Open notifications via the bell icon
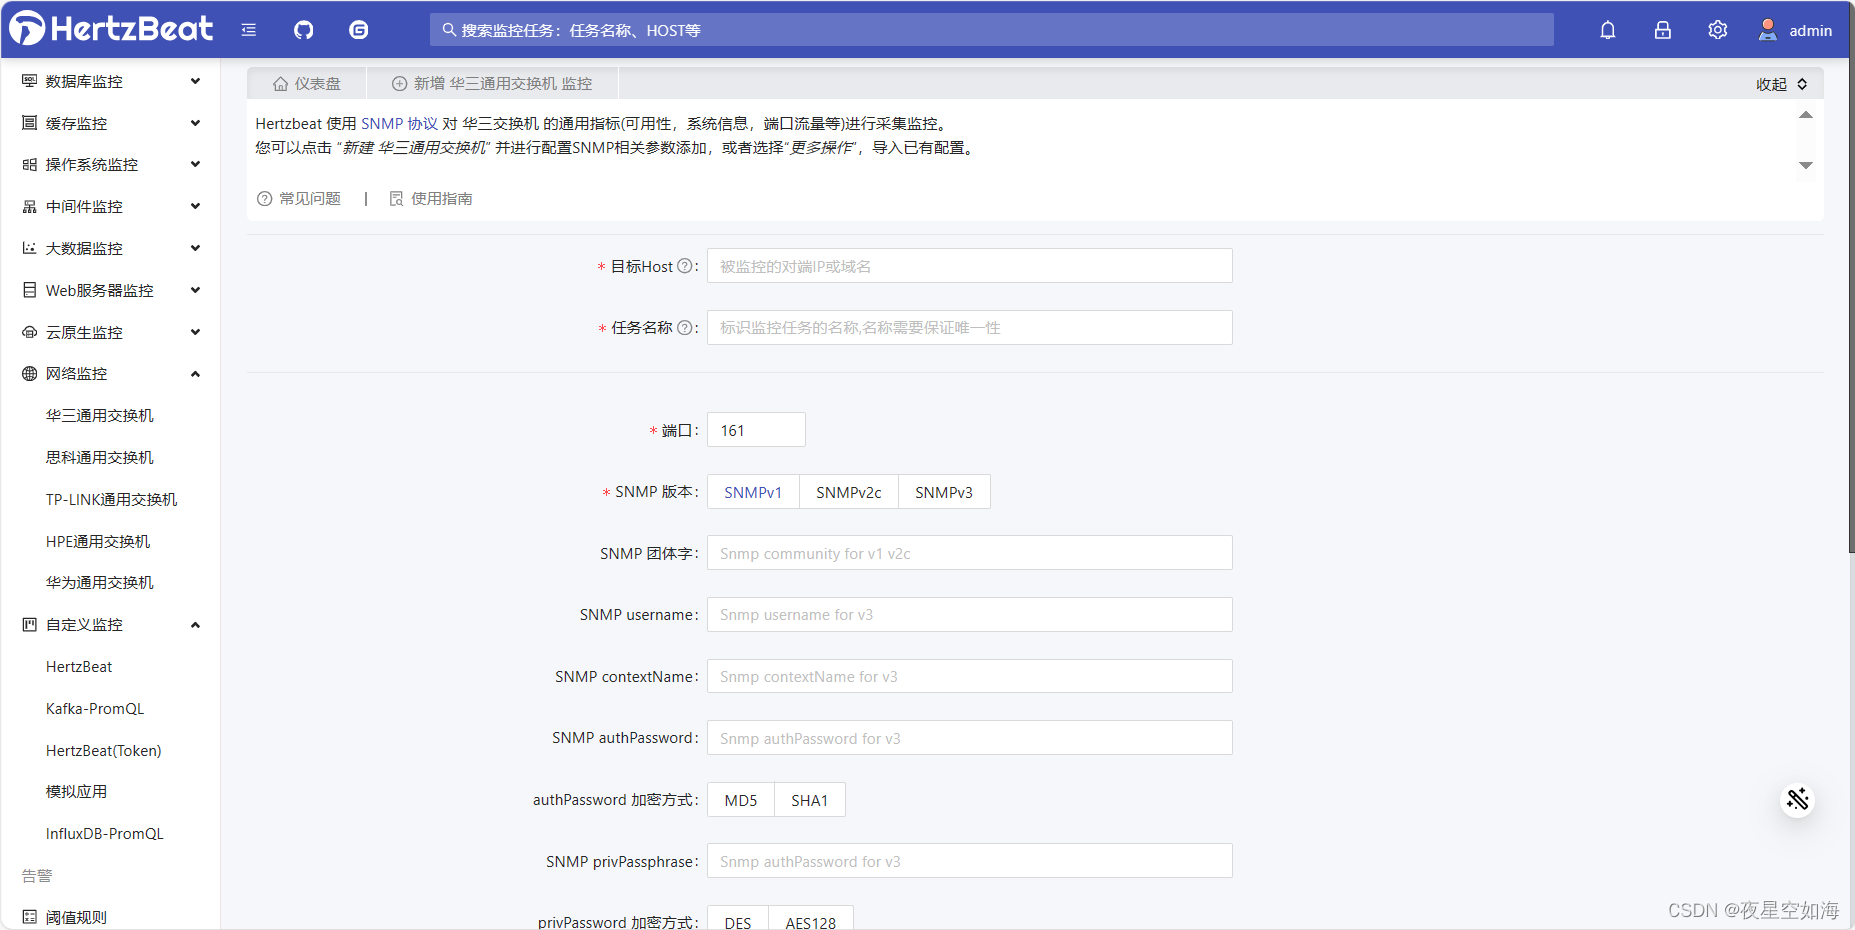This screenshot has height=930, width=1855. coord(1607,29)
